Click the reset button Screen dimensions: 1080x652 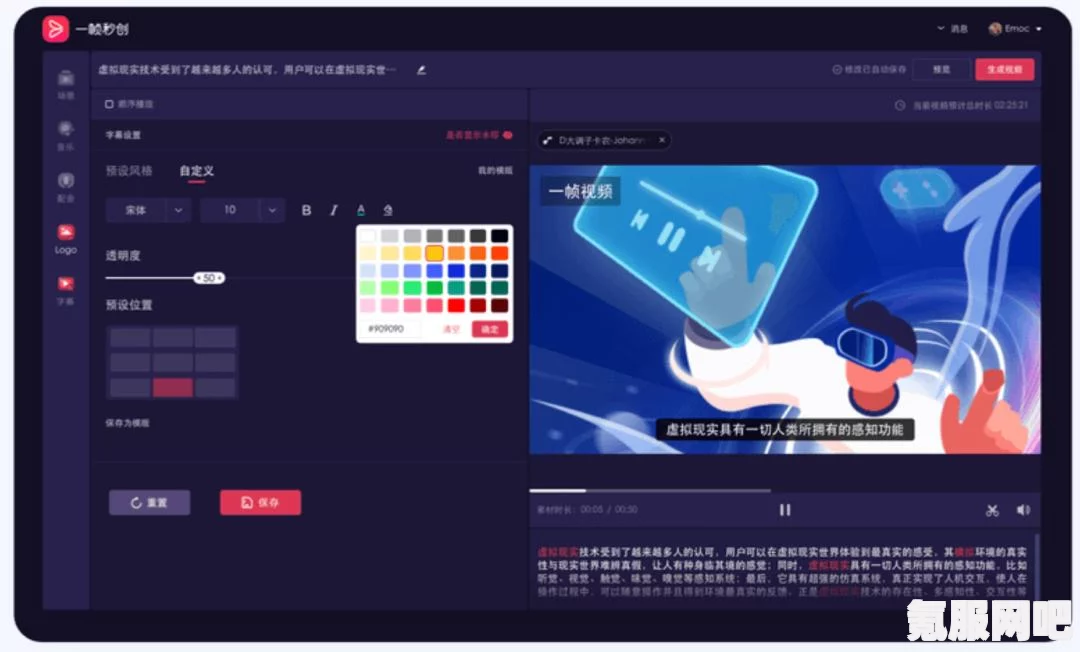[149, 503]
